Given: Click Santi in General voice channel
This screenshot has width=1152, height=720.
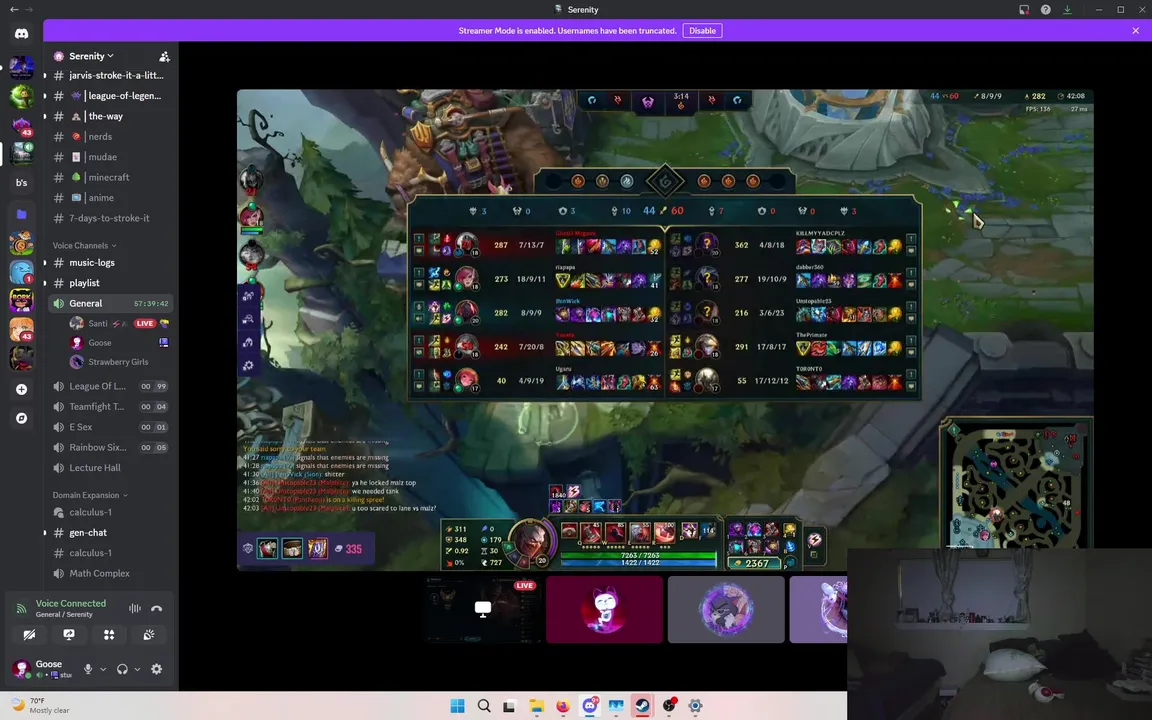Looking at the screenshot, I should (x=97, y=323).
